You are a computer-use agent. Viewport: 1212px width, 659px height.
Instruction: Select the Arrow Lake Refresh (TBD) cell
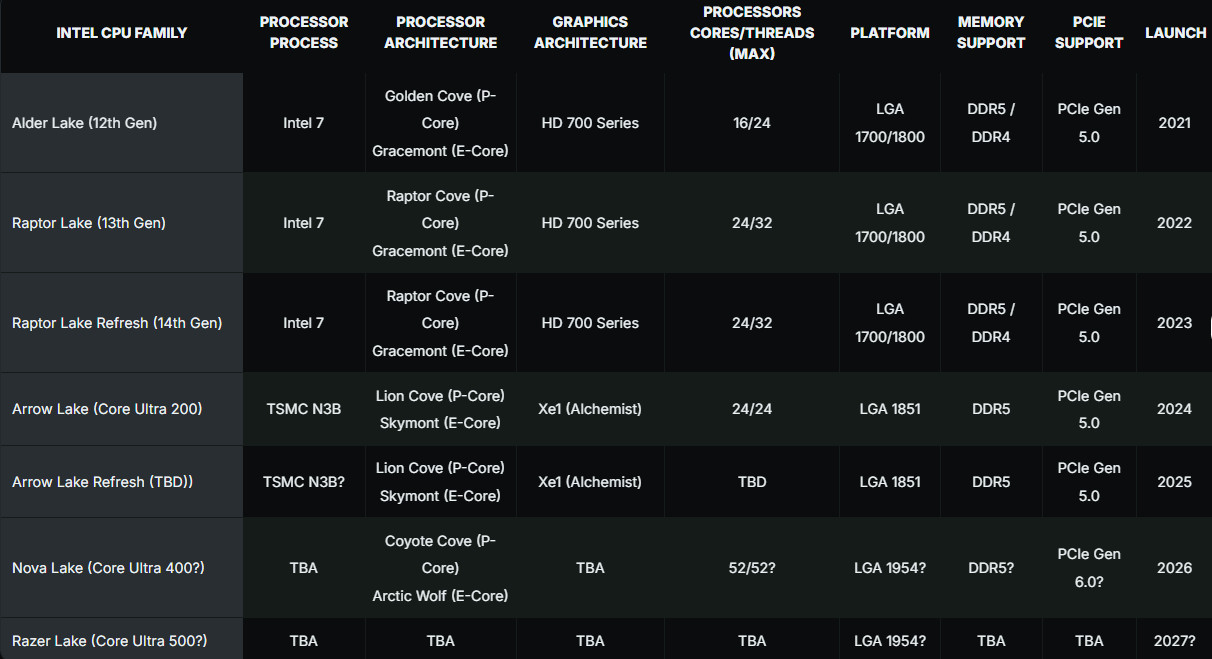[x=102, y=482]
